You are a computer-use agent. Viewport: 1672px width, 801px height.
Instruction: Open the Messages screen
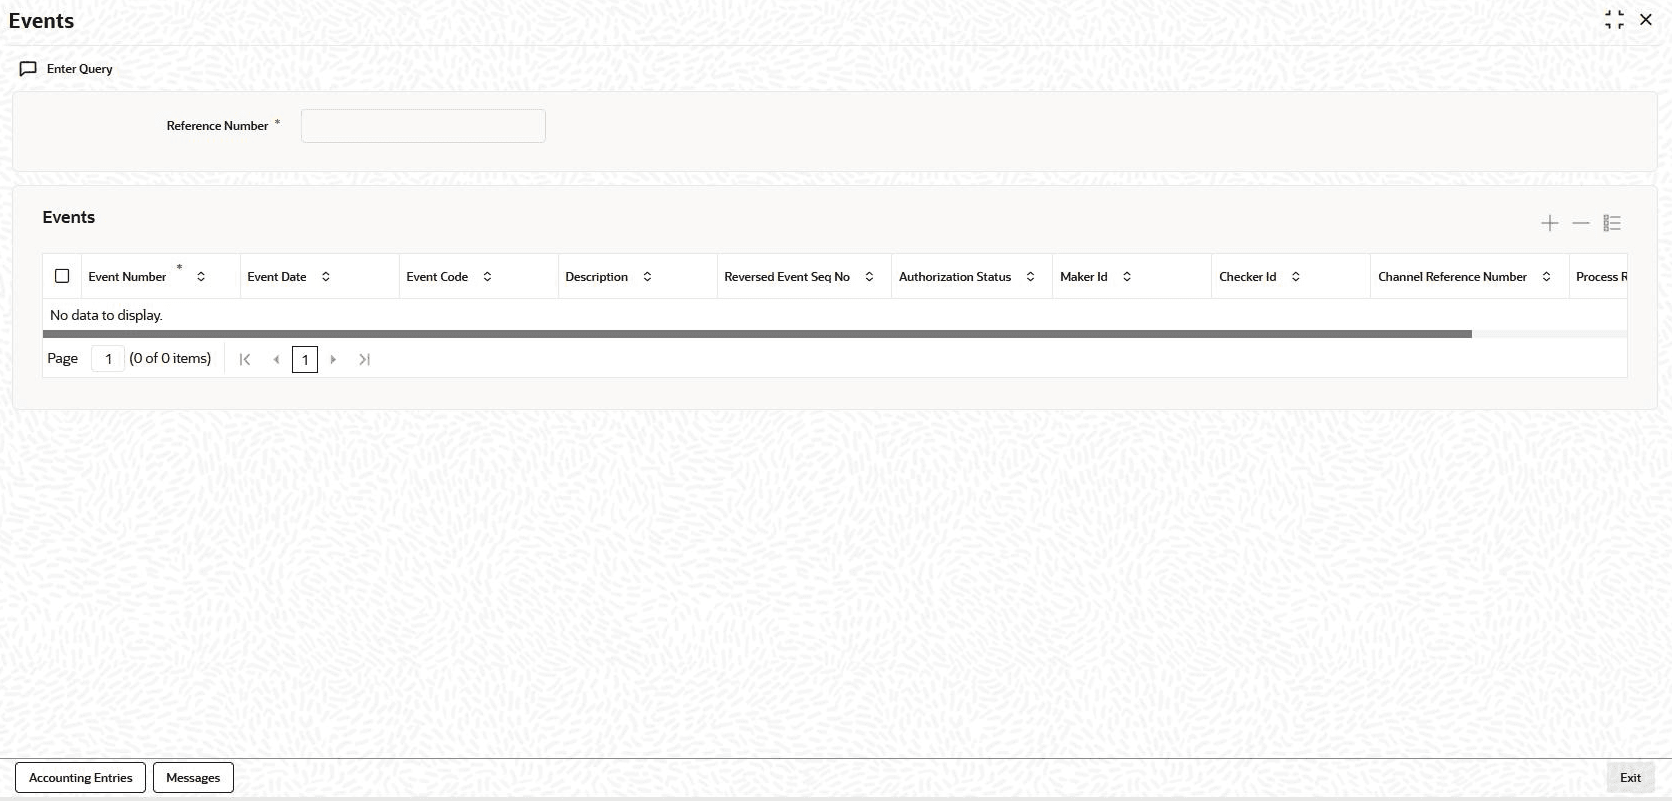(x=193, y=778)
